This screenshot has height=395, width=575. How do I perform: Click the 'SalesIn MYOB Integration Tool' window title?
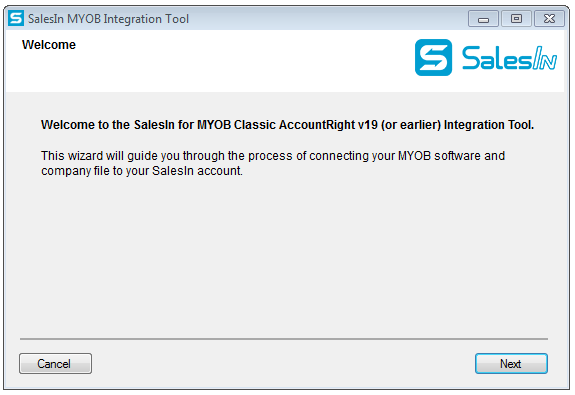tap(108, 19)
